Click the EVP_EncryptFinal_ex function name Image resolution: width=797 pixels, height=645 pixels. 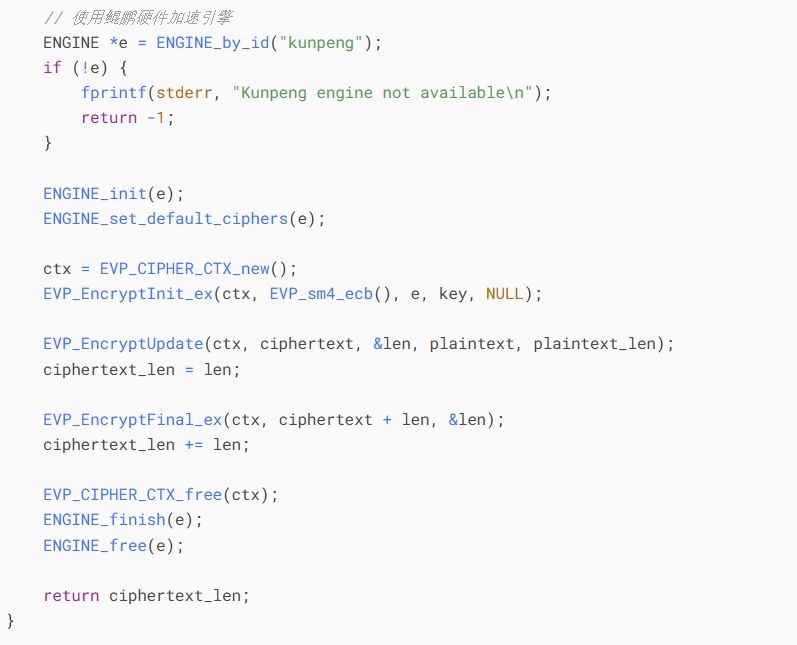coord(133,420)
